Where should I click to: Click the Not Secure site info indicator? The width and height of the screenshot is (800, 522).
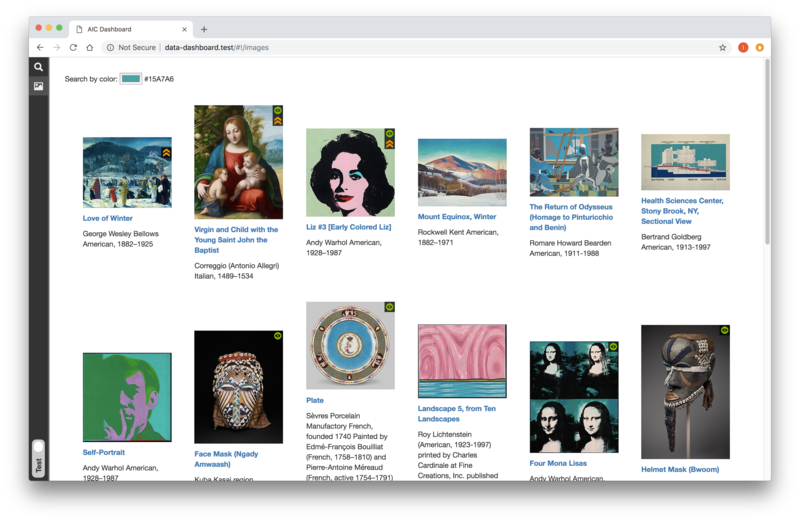[x=131, y=47]
